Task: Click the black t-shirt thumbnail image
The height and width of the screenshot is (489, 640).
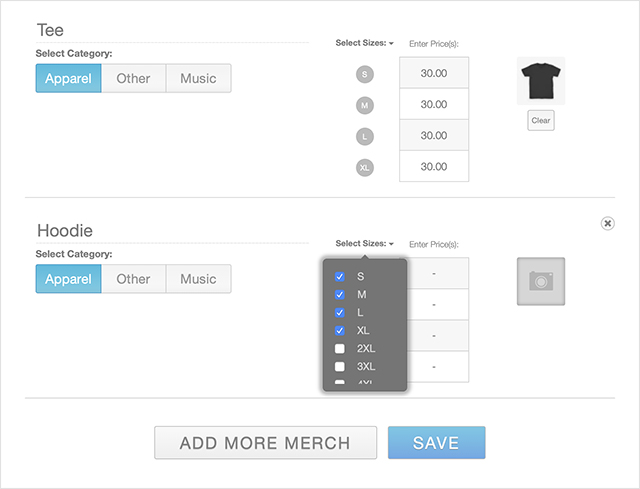Action: [541, 80]
